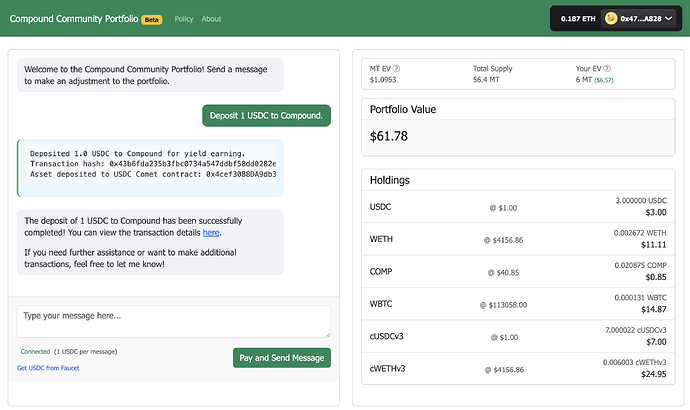Open the Get USDC from Faucet link
The image size is (690, 410).
coord(48,368)
